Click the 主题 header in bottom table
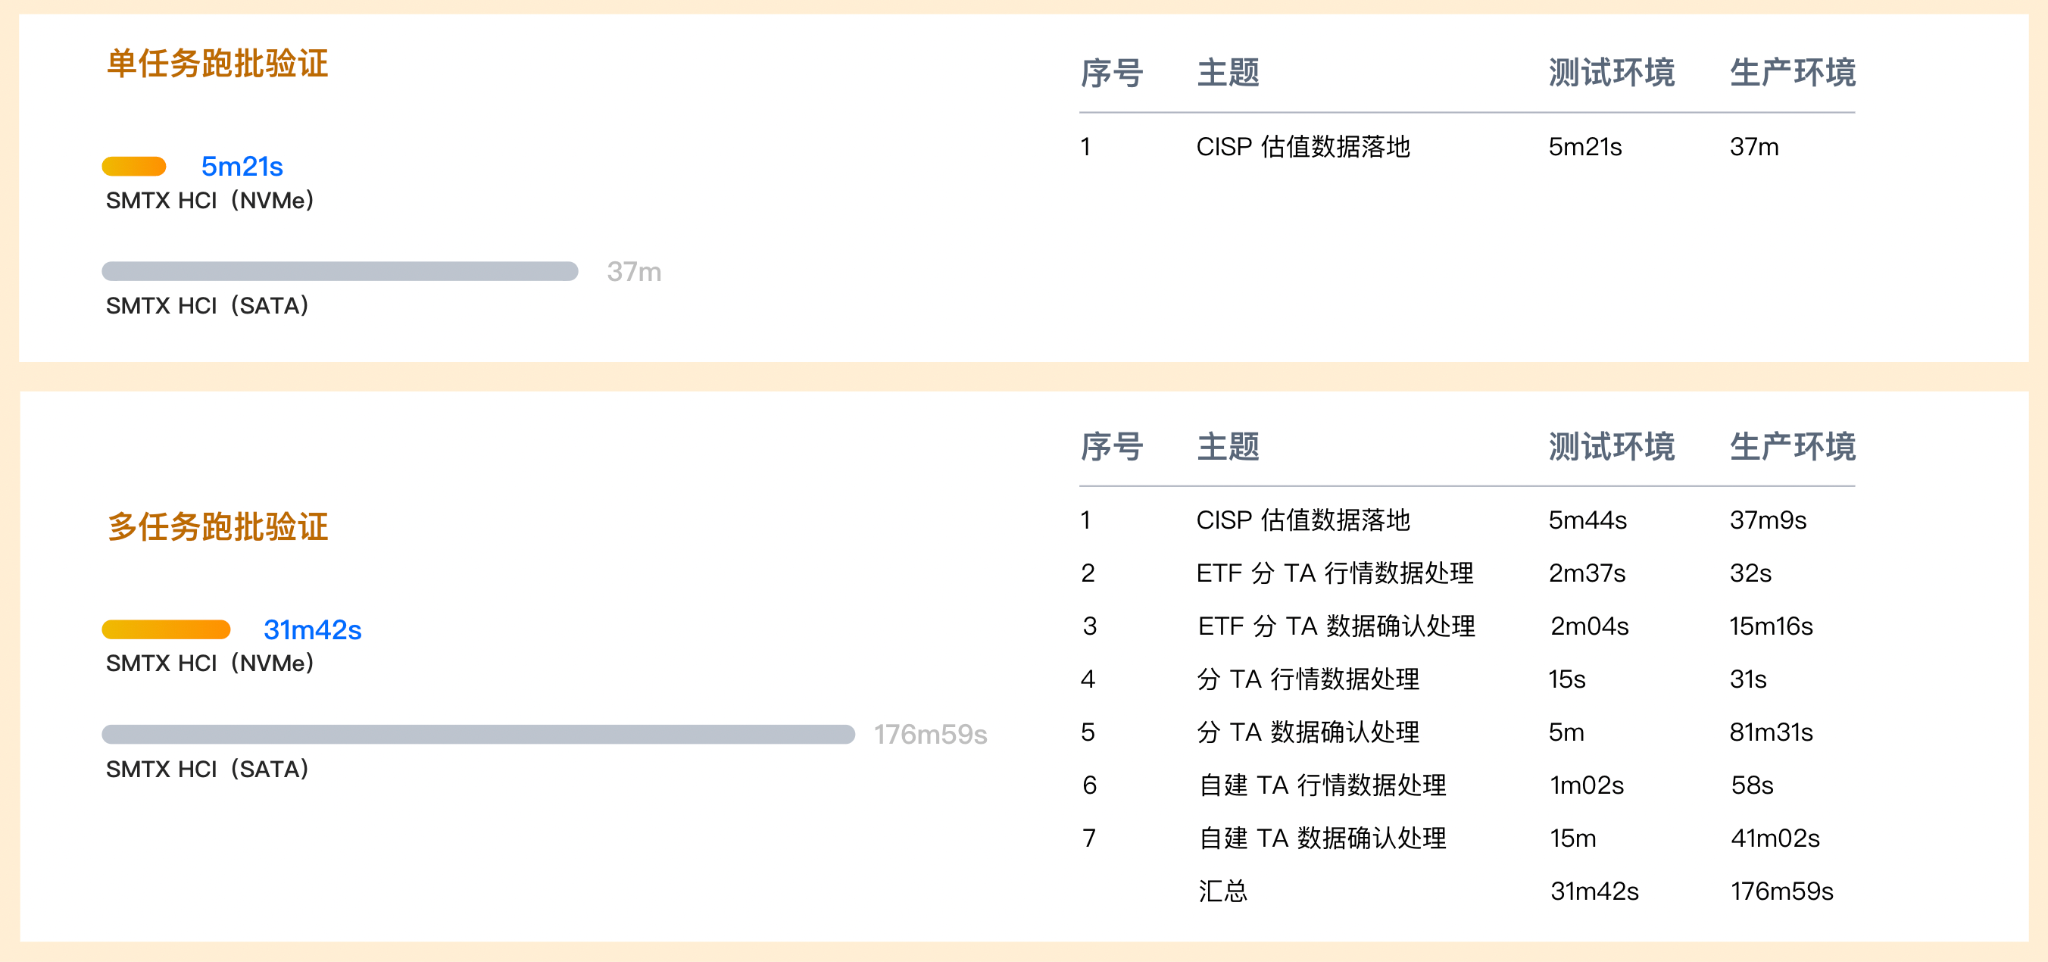Screen dimensions: 2048x962 (x=1228, y=446)
